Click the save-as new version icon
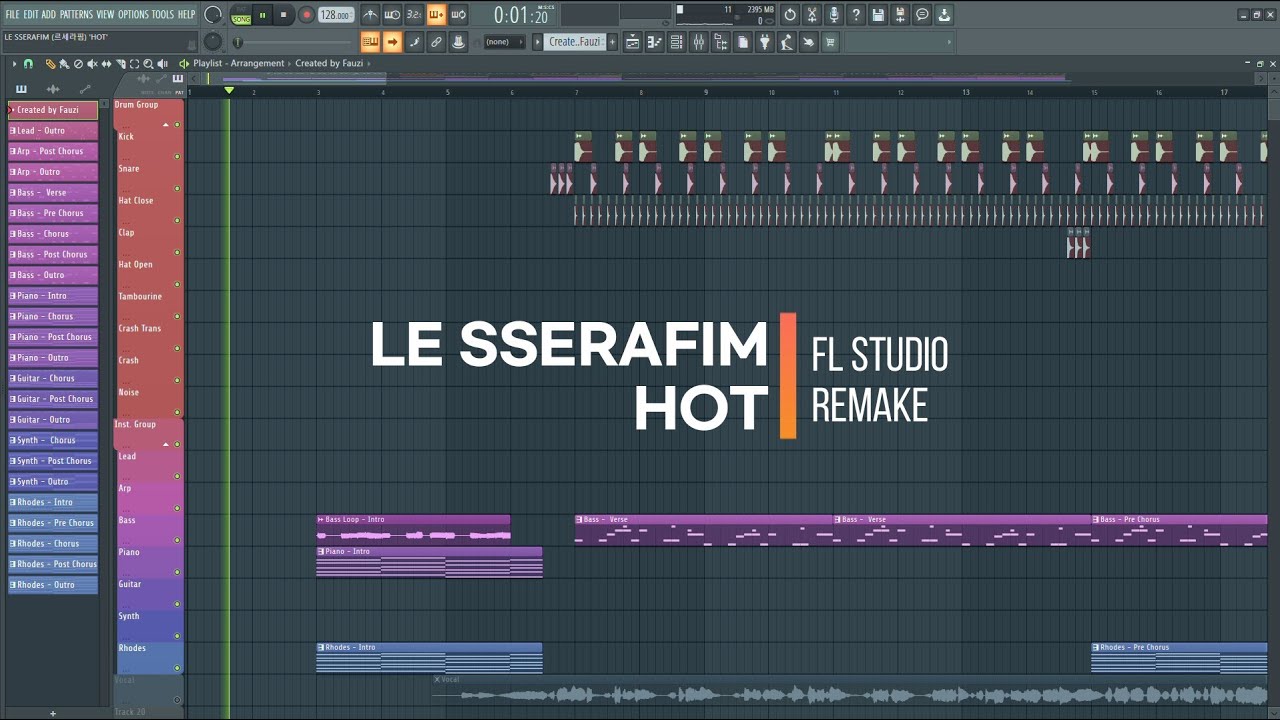 click(x=900, y=15)
